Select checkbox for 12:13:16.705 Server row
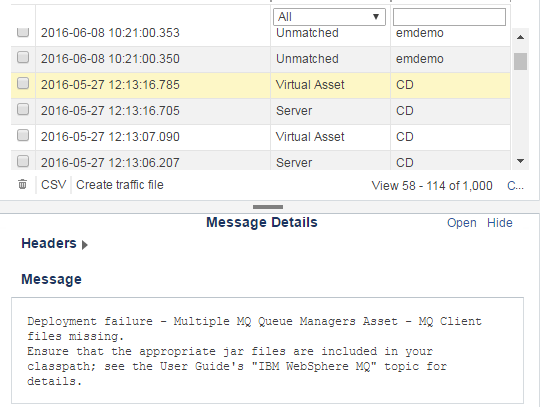This screenshot has height=407, width=544. click(23, 109)
